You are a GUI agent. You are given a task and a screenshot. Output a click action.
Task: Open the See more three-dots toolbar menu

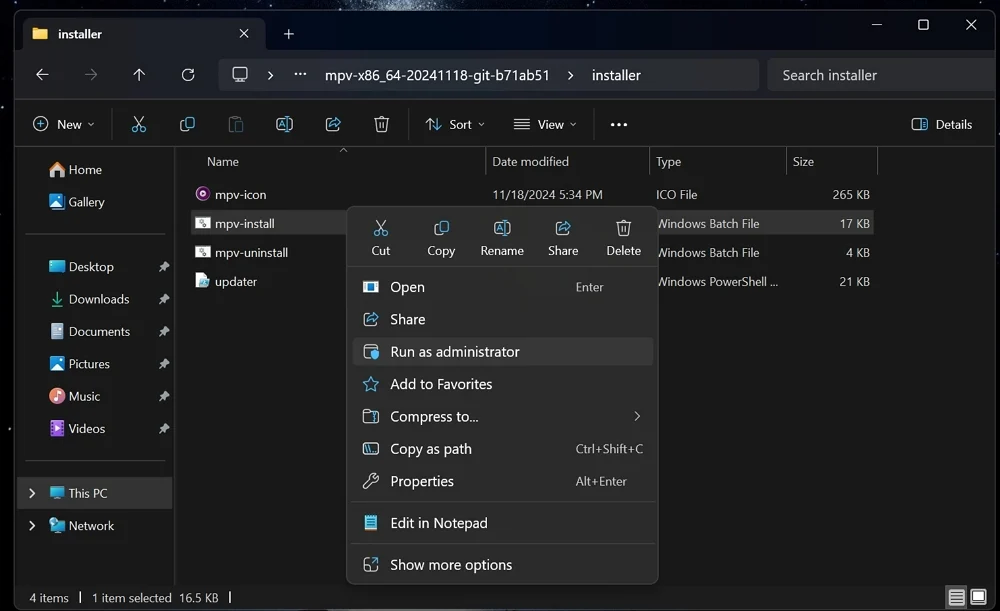click(x=619, y=124)
